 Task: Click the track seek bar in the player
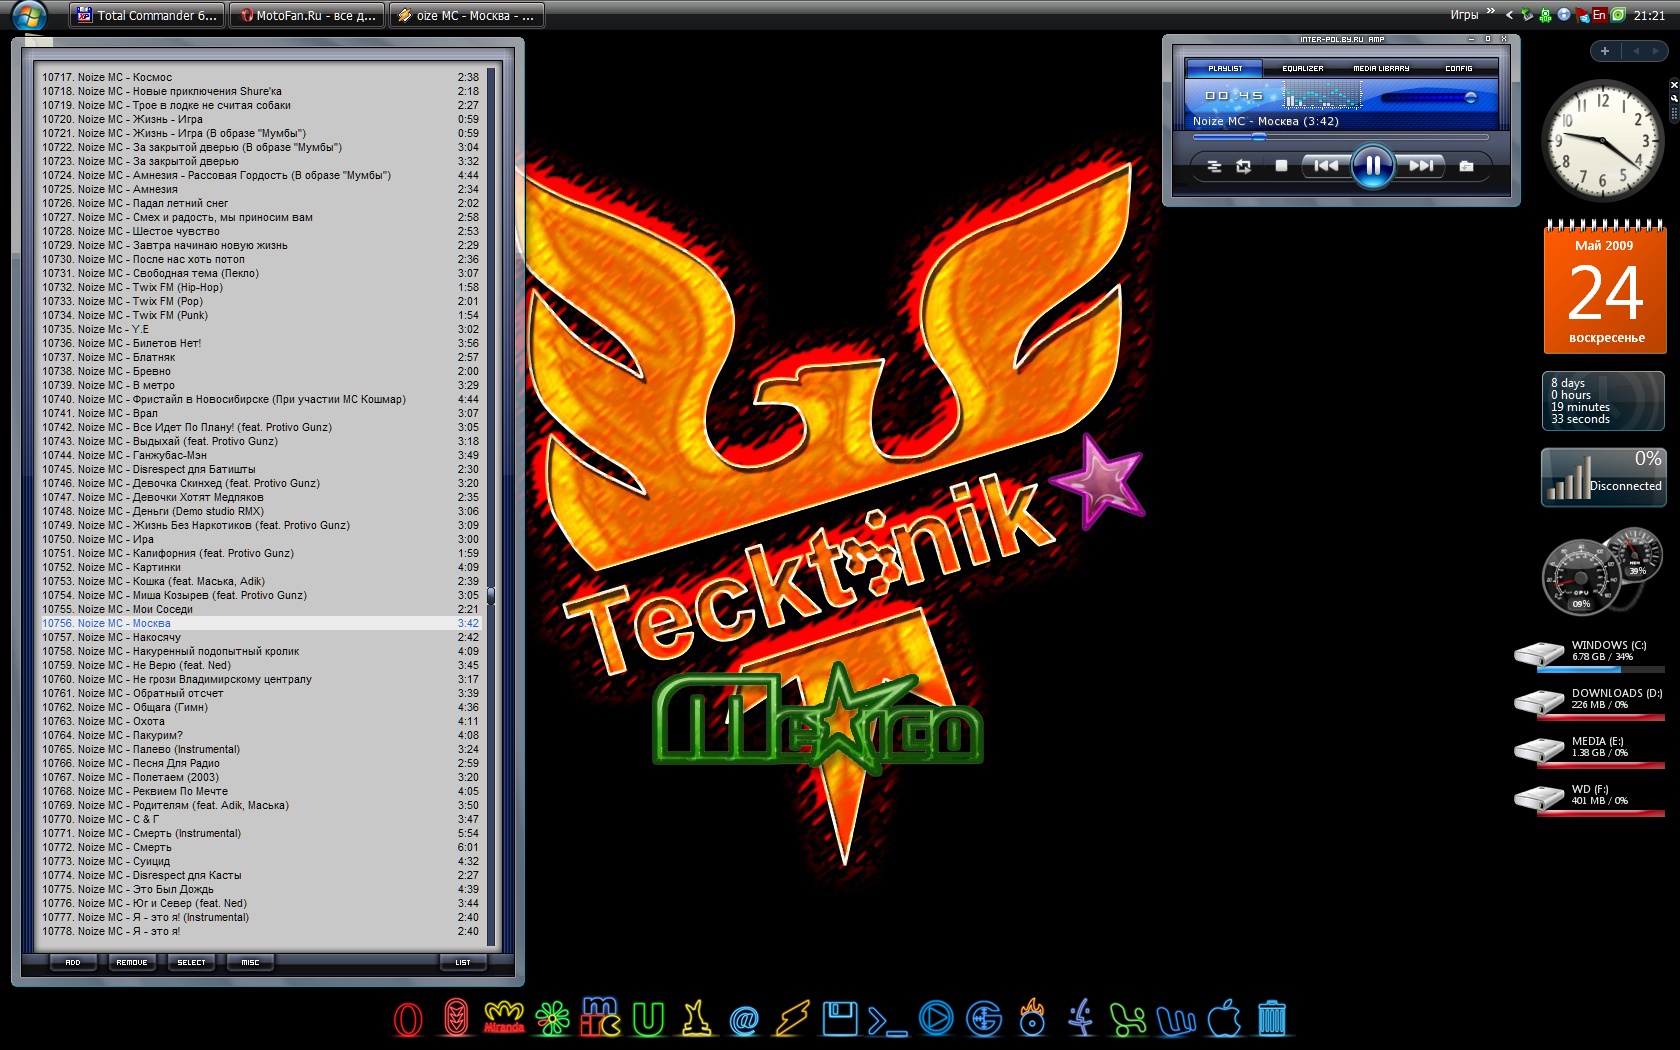1340,137
